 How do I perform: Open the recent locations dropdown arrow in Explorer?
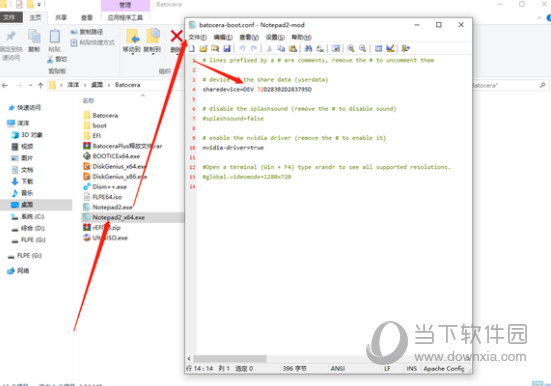[x=31, y=85]
